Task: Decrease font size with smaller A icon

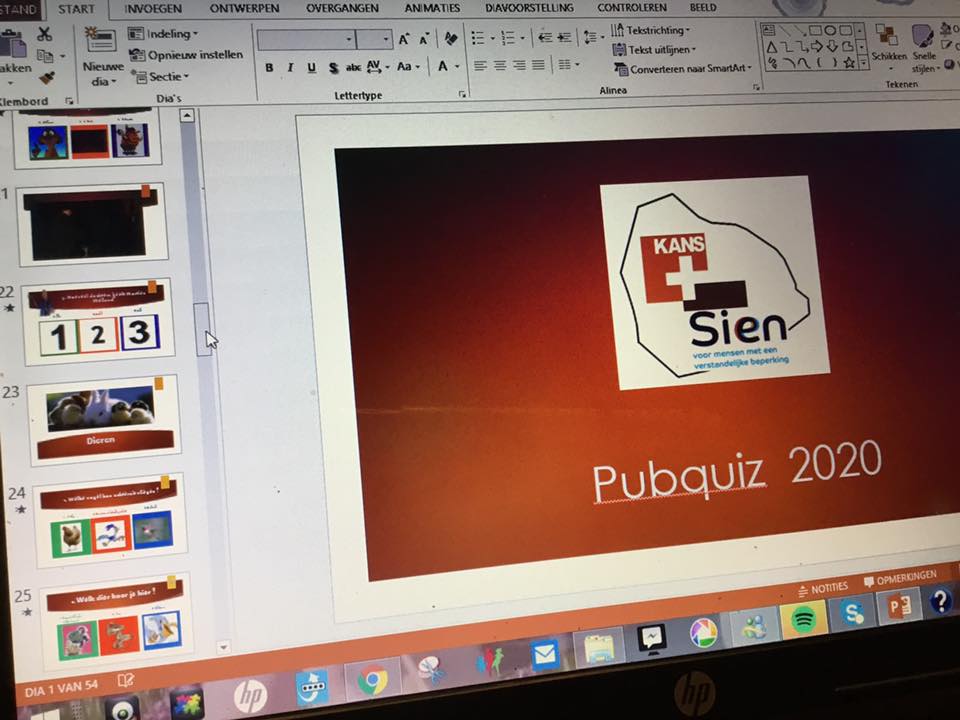Action: [424, 40]
